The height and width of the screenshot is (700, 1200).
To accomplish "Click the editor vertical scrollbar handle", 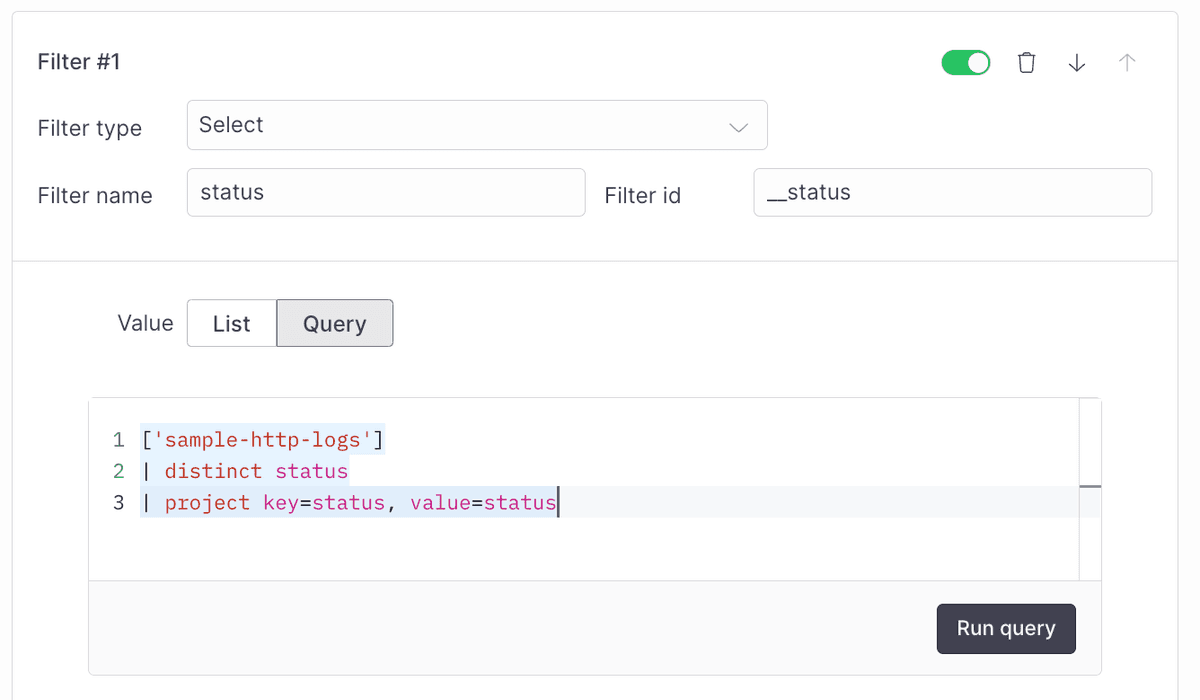I will tap(1089, 487).
